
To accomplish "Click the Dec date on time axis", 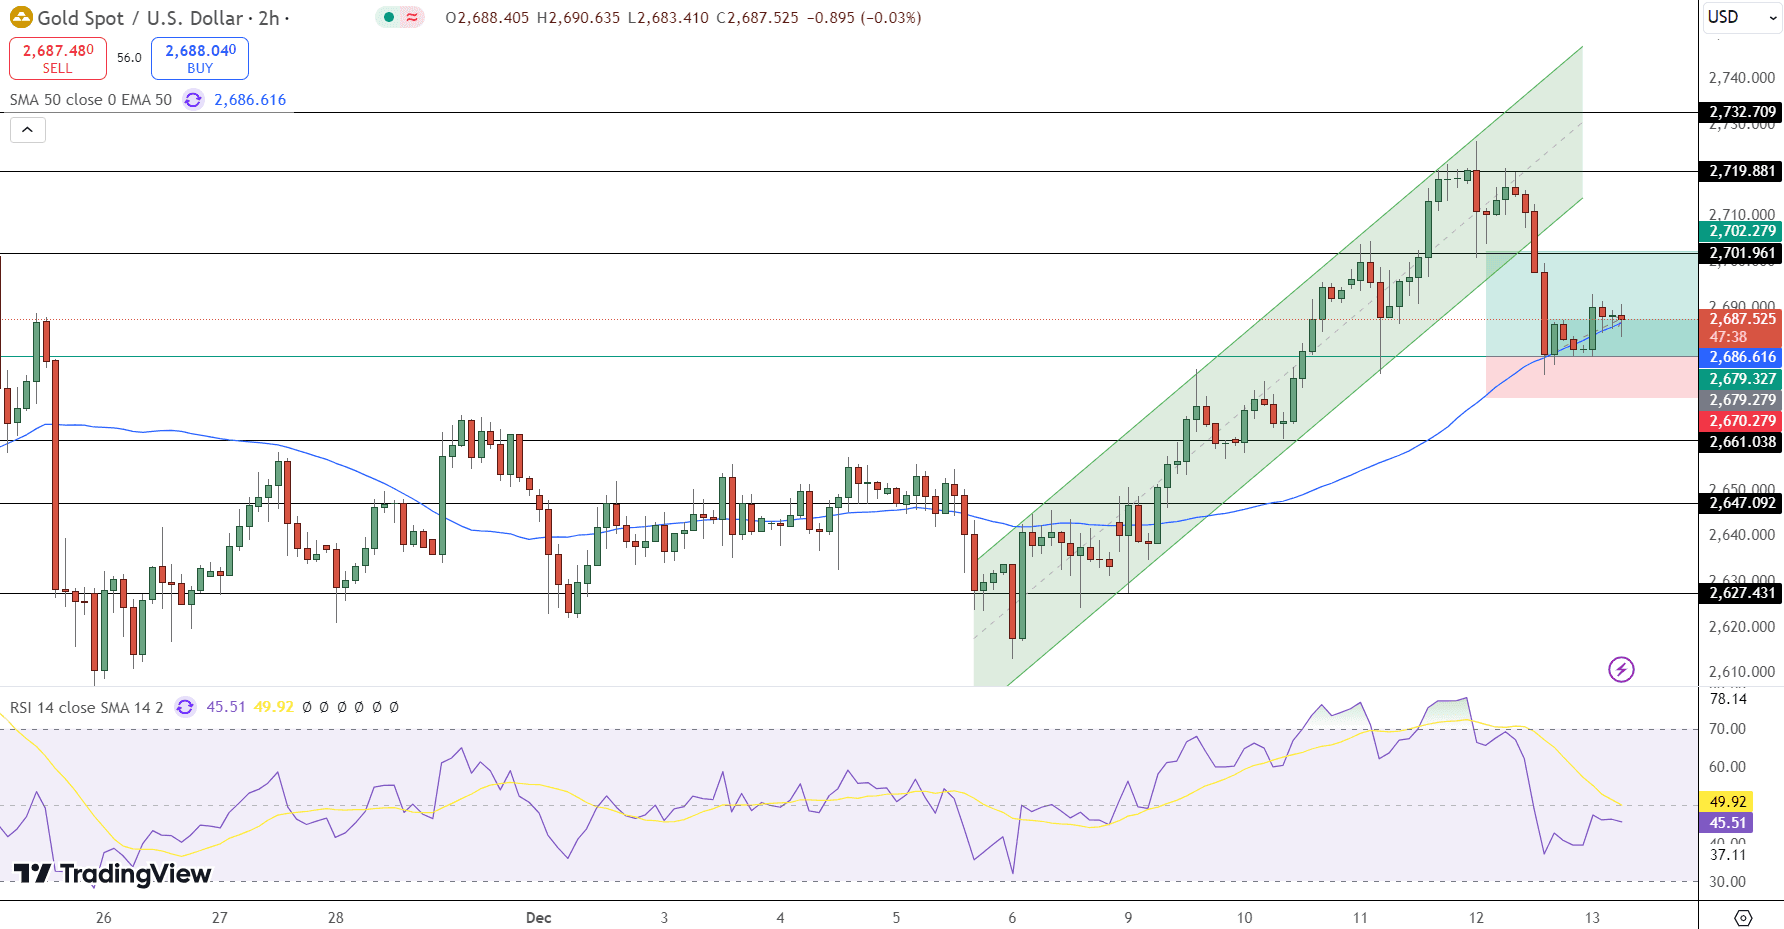I will pos(538,918).
